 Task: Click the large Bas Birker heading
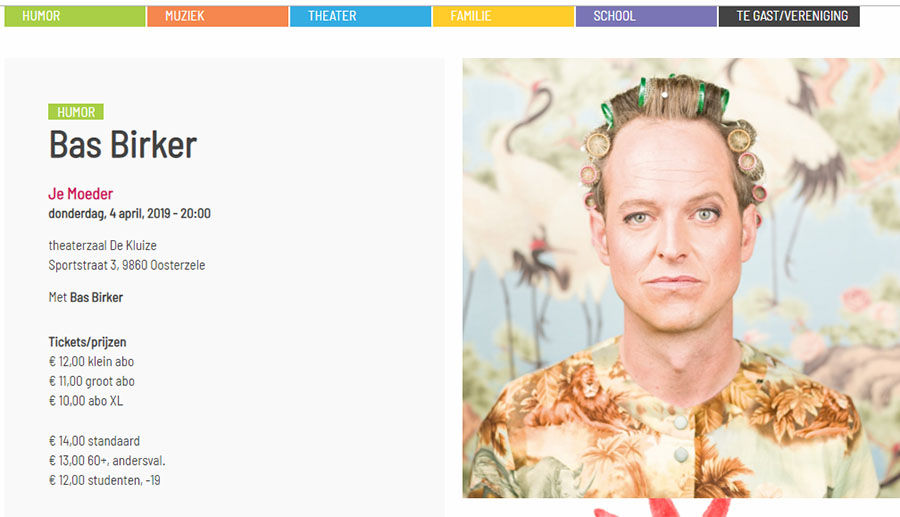point(123,145)
